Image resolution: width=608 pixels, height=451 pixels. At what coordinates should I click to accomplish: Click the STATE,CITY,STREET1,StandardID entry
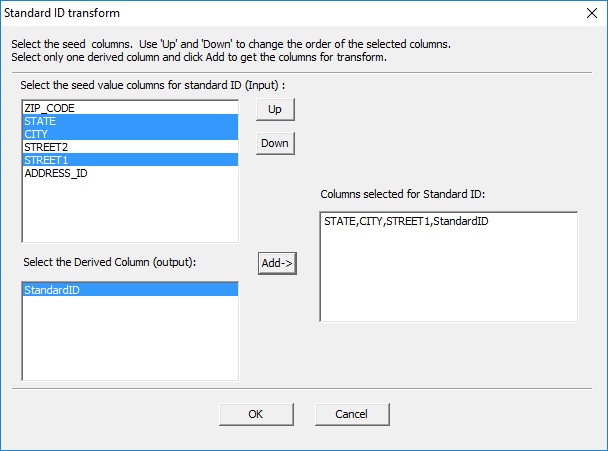(406, 221)
